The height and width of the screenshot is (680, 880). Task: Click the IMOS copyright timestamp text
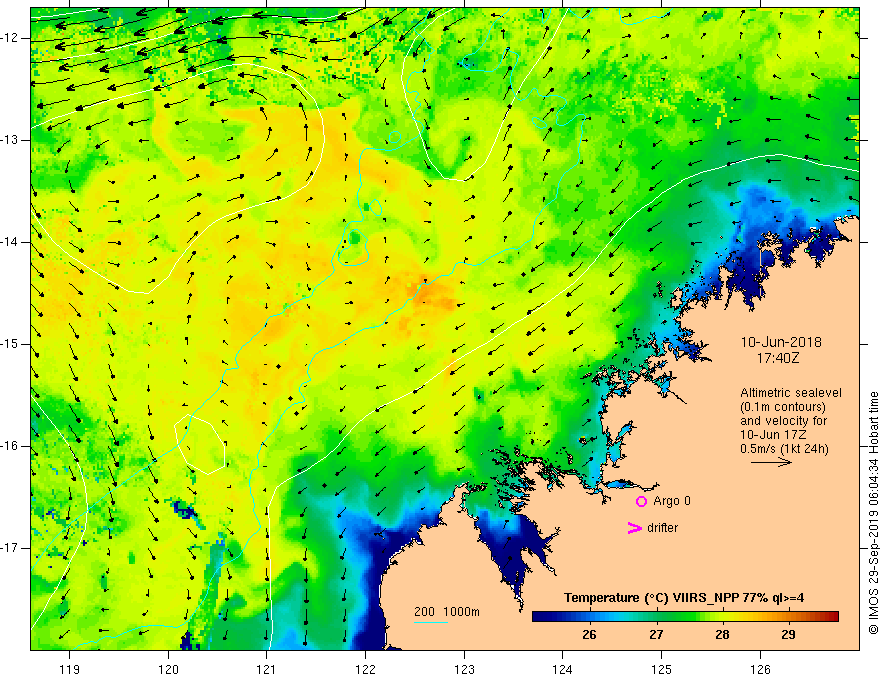873,513
